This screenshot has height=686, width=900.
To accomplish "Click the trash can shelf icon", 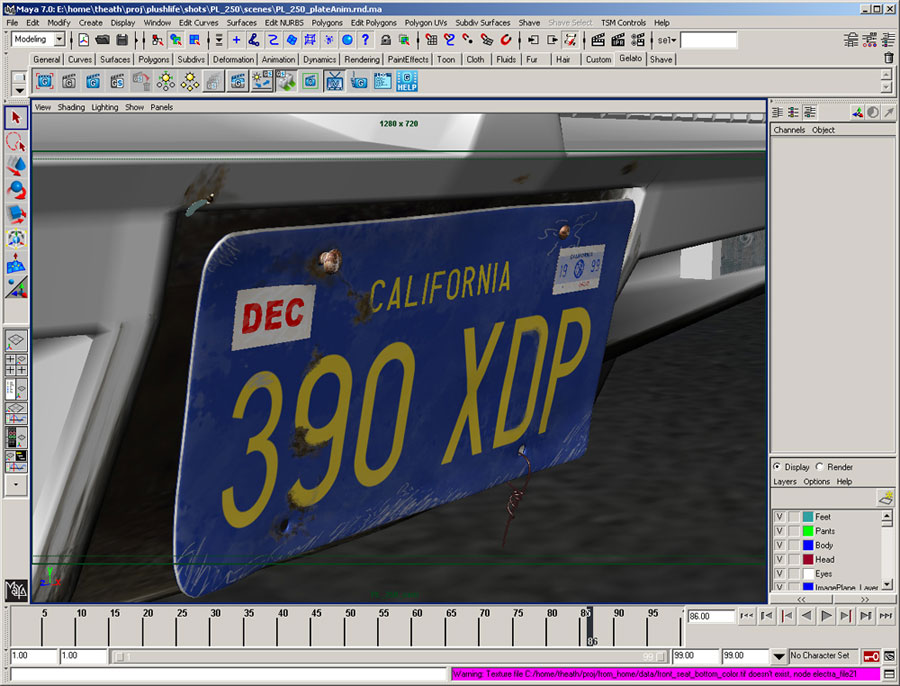I will pos(889,58).
